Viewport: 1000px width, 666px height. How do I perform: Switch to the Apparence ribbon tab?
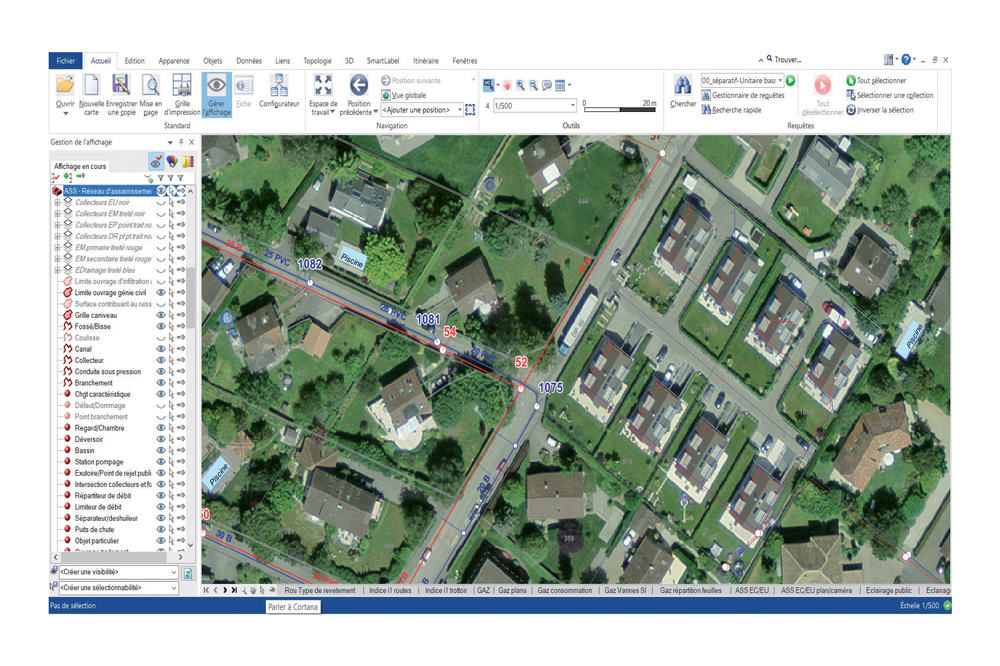click(x=173, y=61)
